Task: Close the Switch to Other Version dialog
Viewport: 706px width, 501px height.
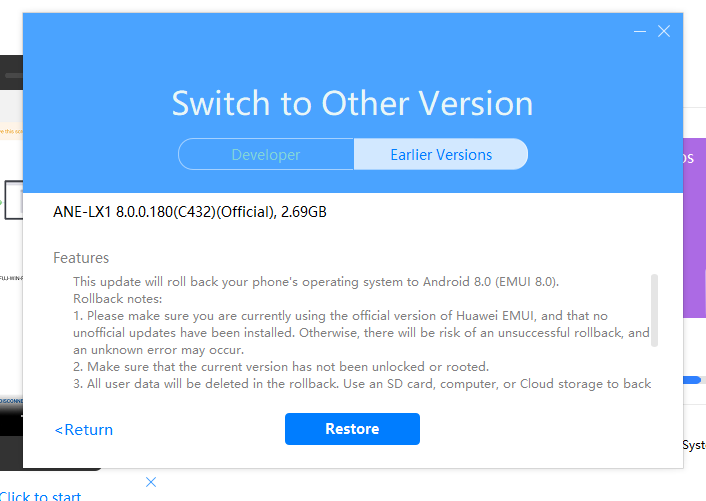Action: (x=664, y=32)
